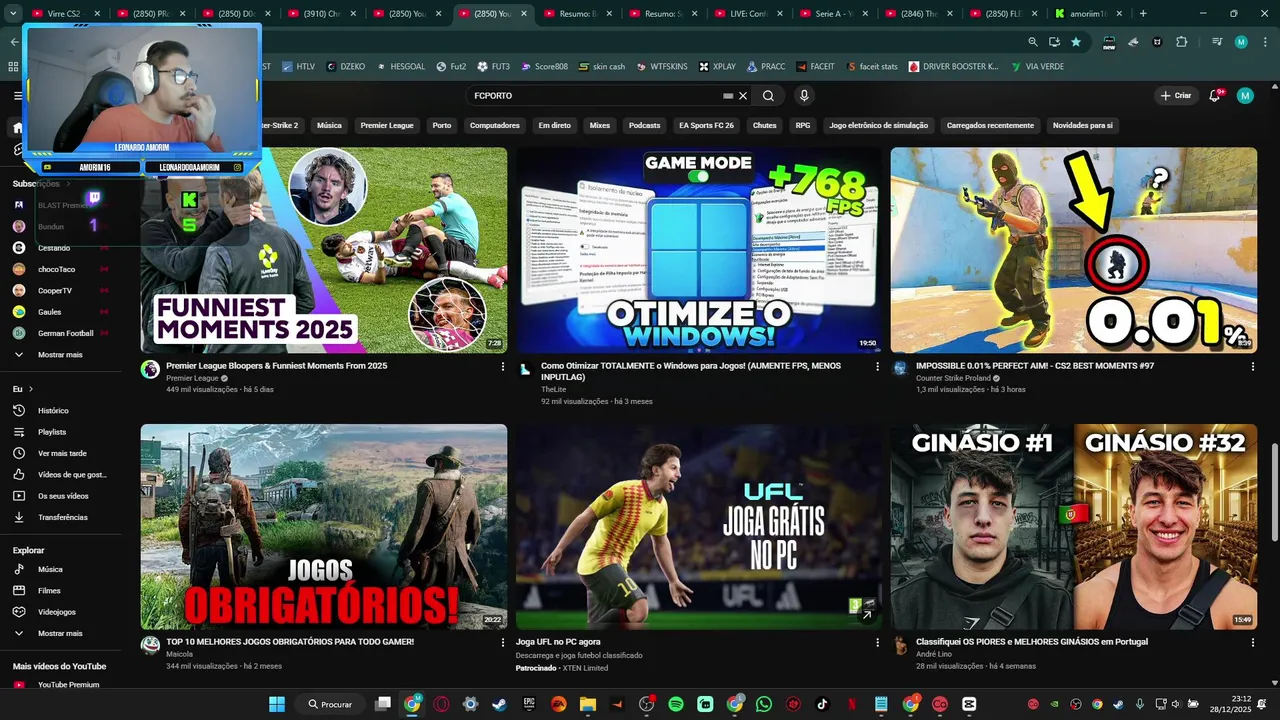Screen dimensions: 1280x720
Task: Open Spotify from the taskbar
Action: coord(676,704)
